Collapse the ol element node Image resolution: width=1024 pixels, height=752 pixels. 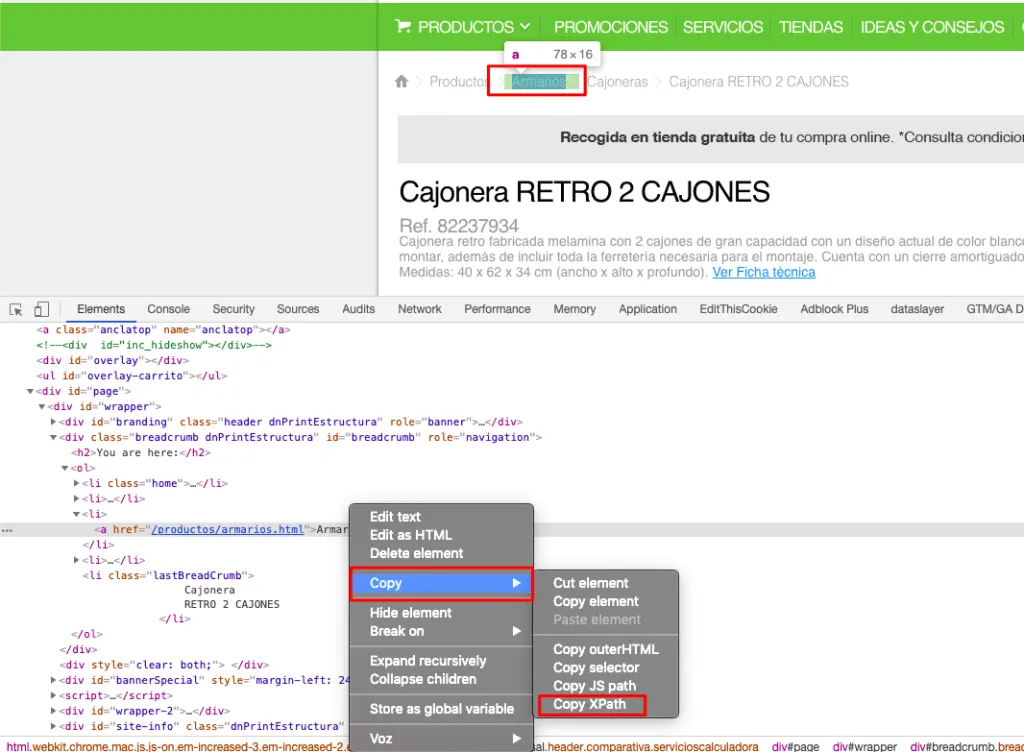pos(65,468)
